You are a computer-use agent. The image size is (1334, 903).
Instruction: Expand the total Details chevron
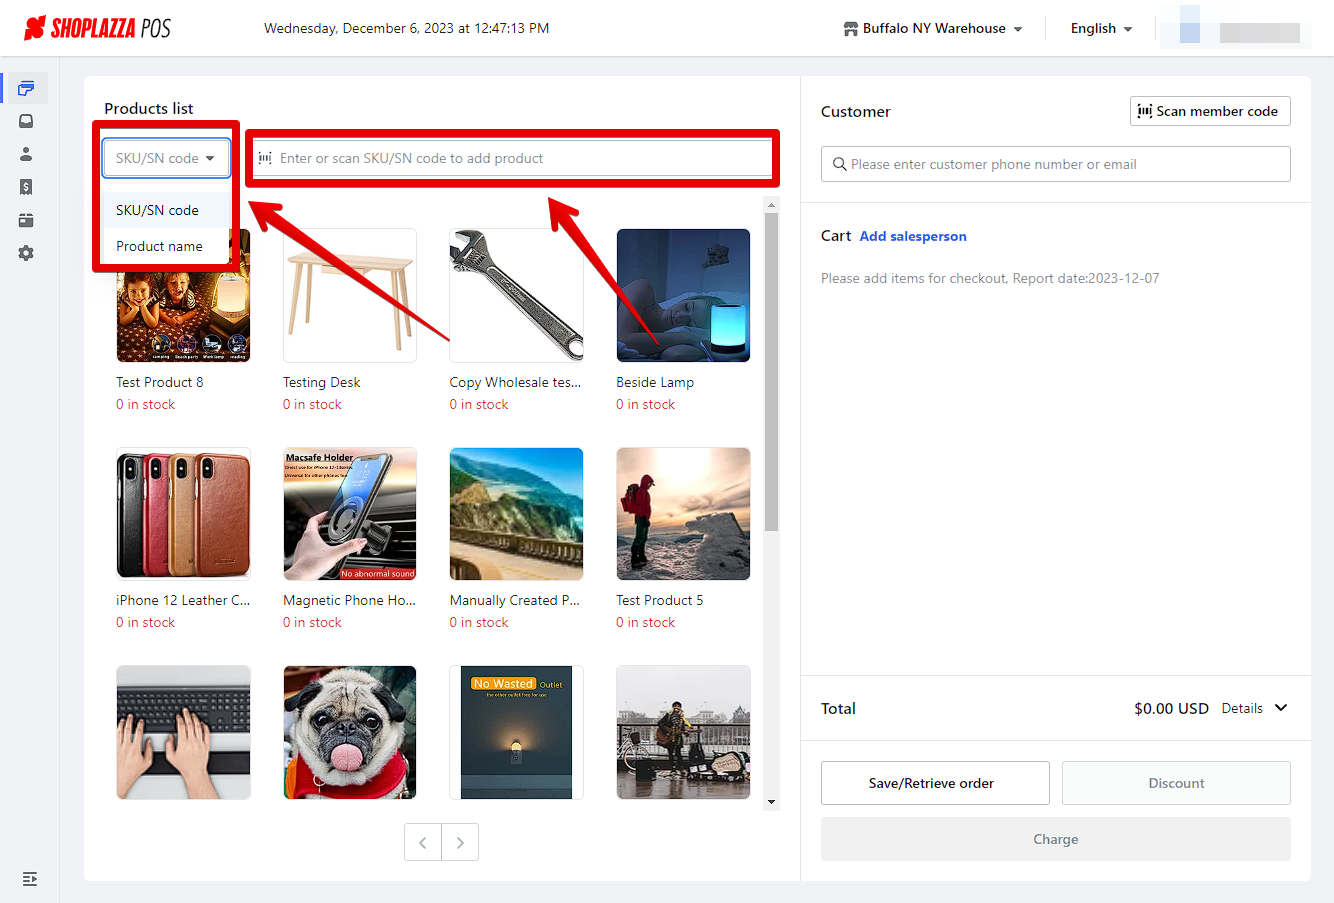coord(1281,708)
